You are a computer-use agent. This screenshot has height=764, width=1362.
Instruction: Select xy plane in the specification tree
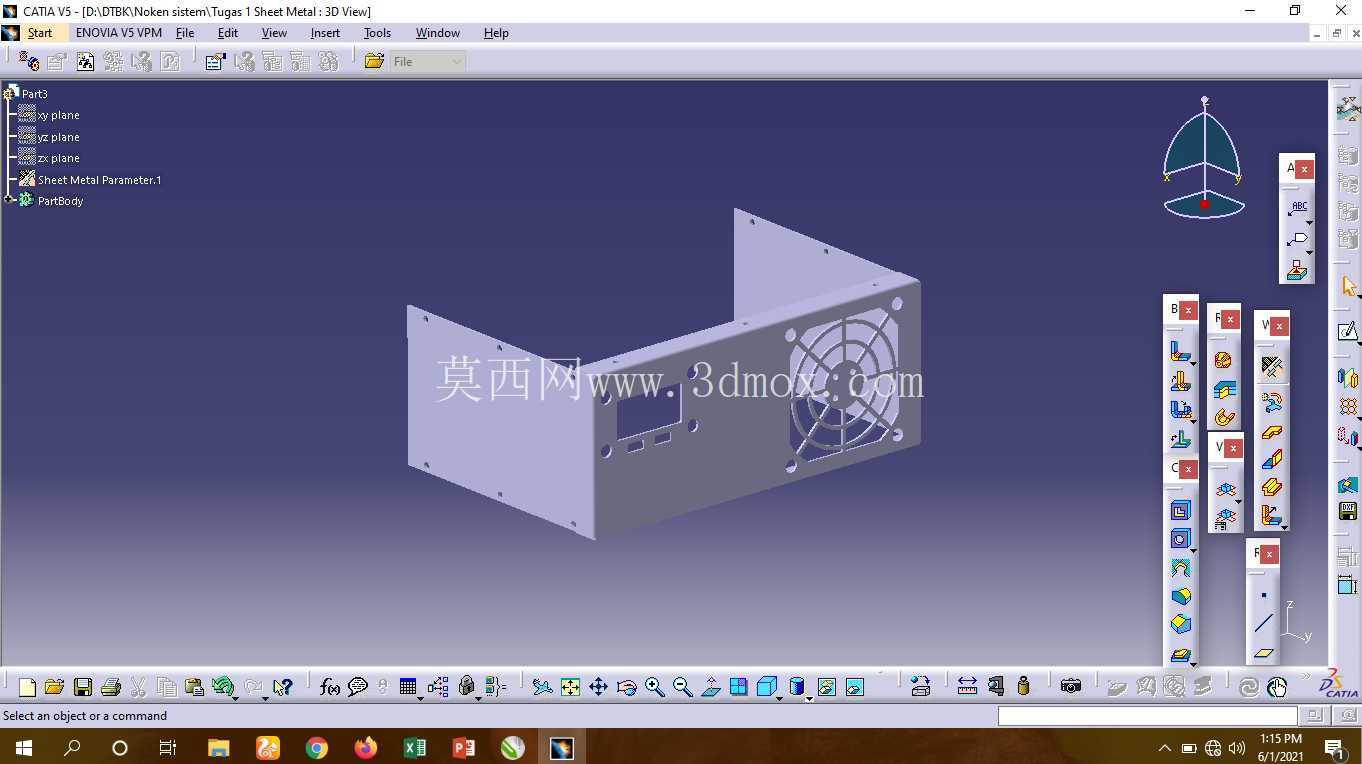58,115
